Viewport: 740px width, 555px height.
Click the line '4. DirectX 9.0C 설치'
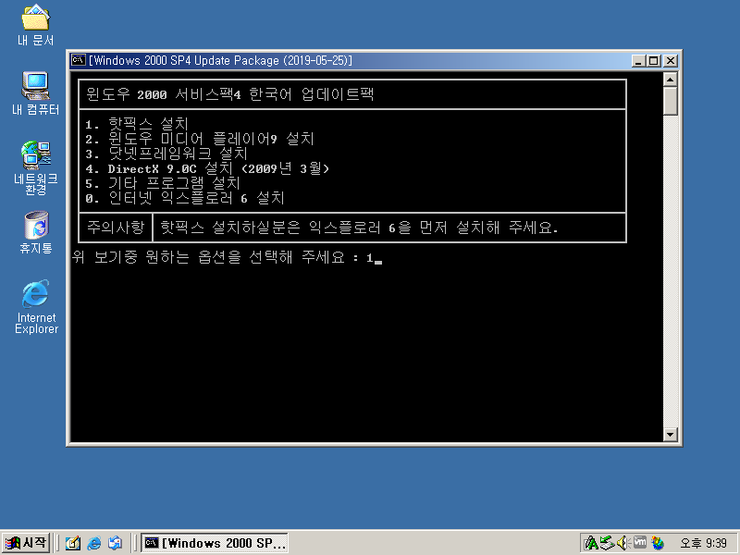207,168
